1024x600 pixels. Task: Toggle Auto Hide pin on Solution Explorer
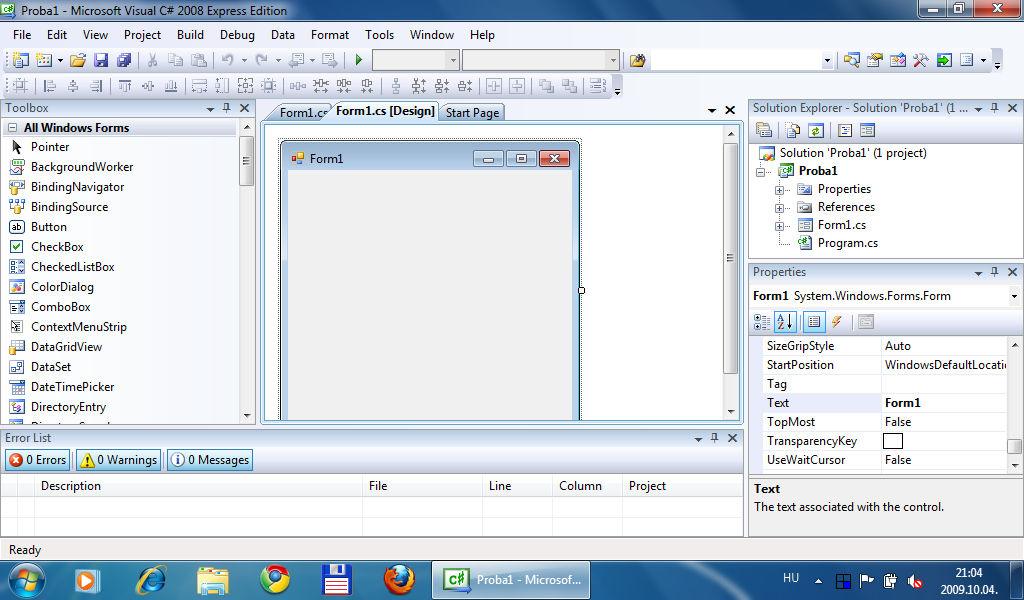(x=995, y=108)
